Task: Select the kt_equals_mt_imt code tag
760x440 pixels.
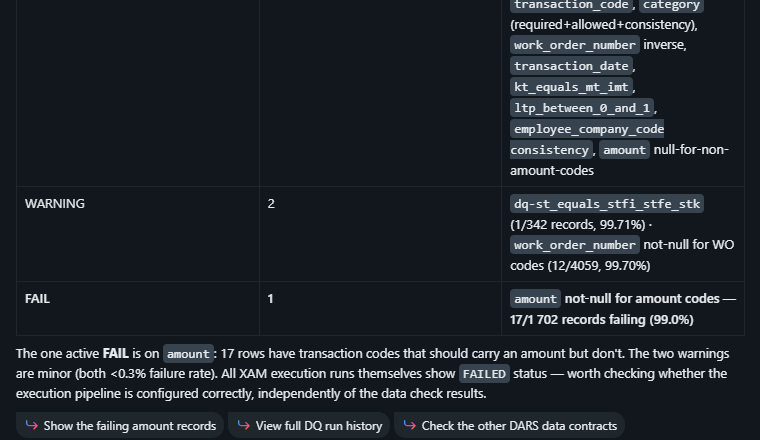Action: (x=571, y=87)
